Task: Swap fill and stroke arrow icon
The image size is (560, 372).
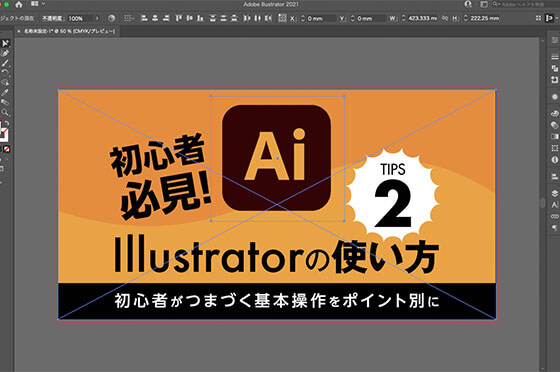Action: 7,123
